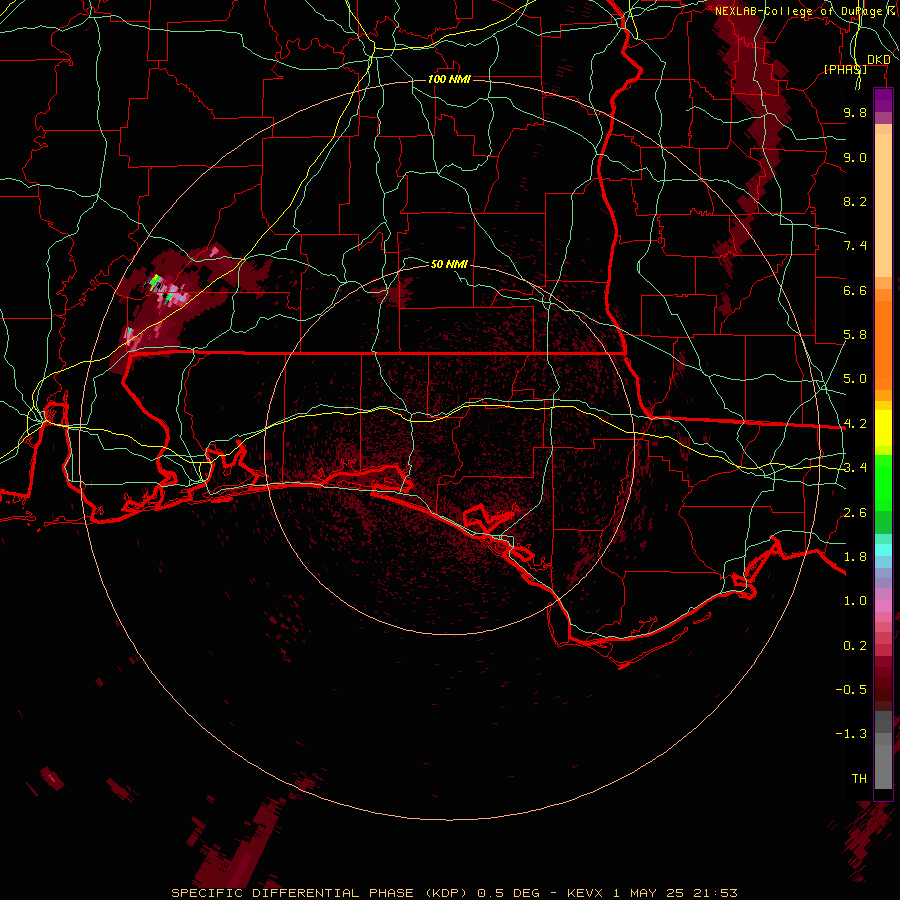Click the 8.2 value on color scale

click(855, 201)
